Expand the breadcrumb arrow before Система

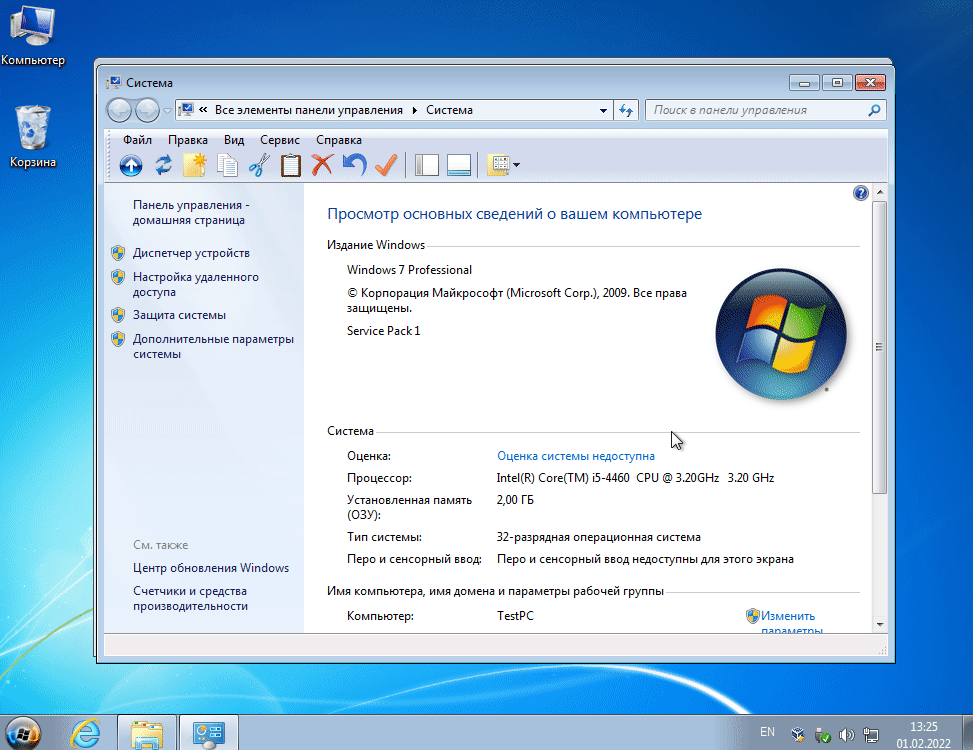click(415, 110)
